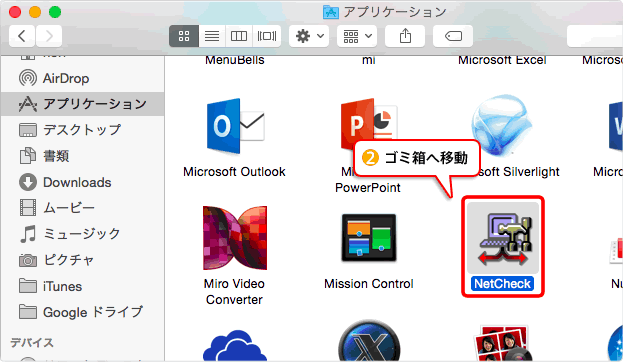Minimize the Finder window

pyautogui.click(x=35, y=12)
